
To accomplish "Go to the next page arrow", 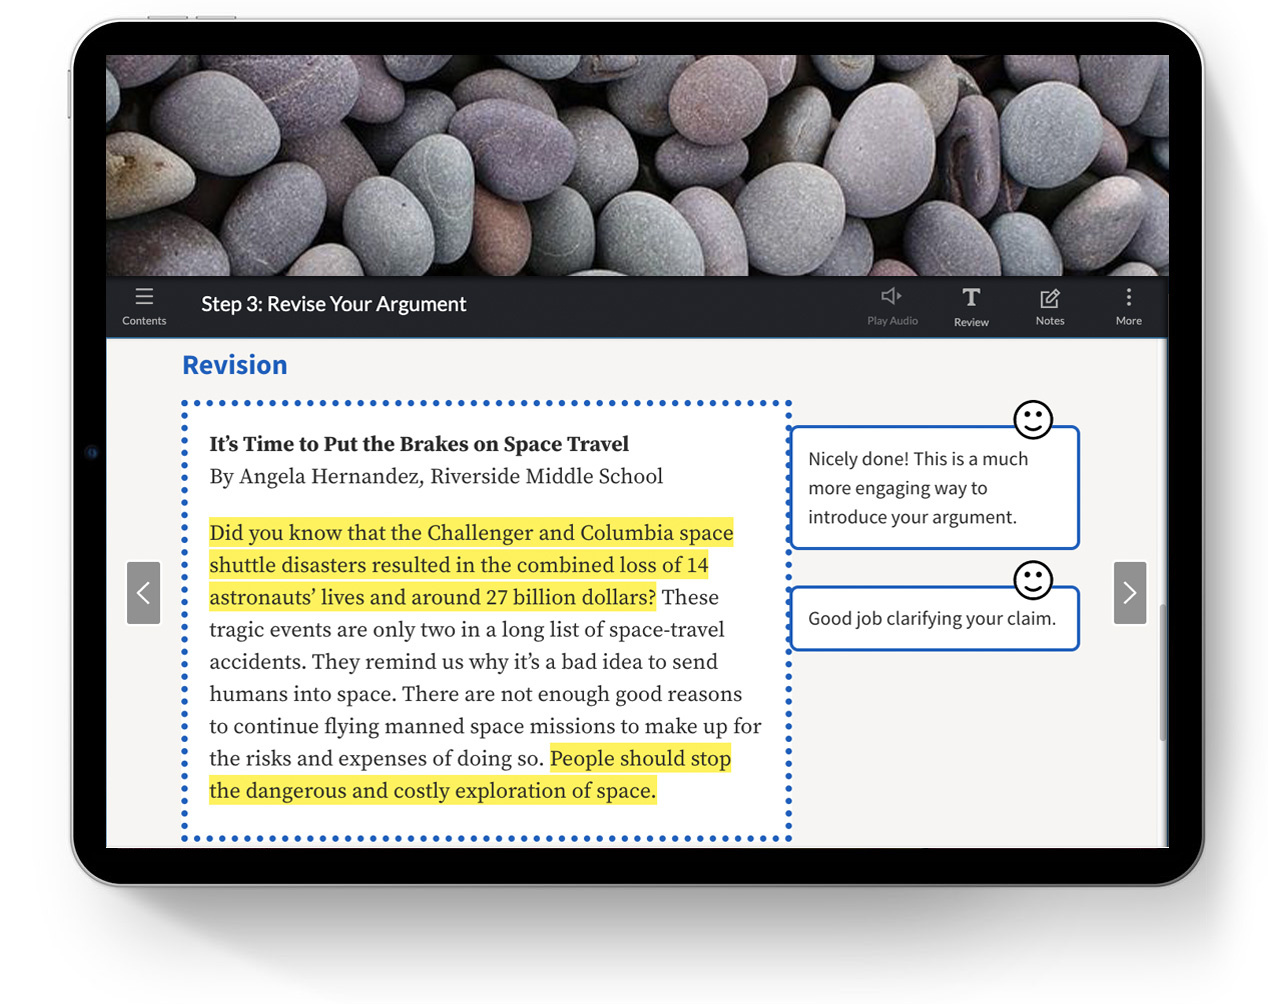I will tap(1130, 593).
